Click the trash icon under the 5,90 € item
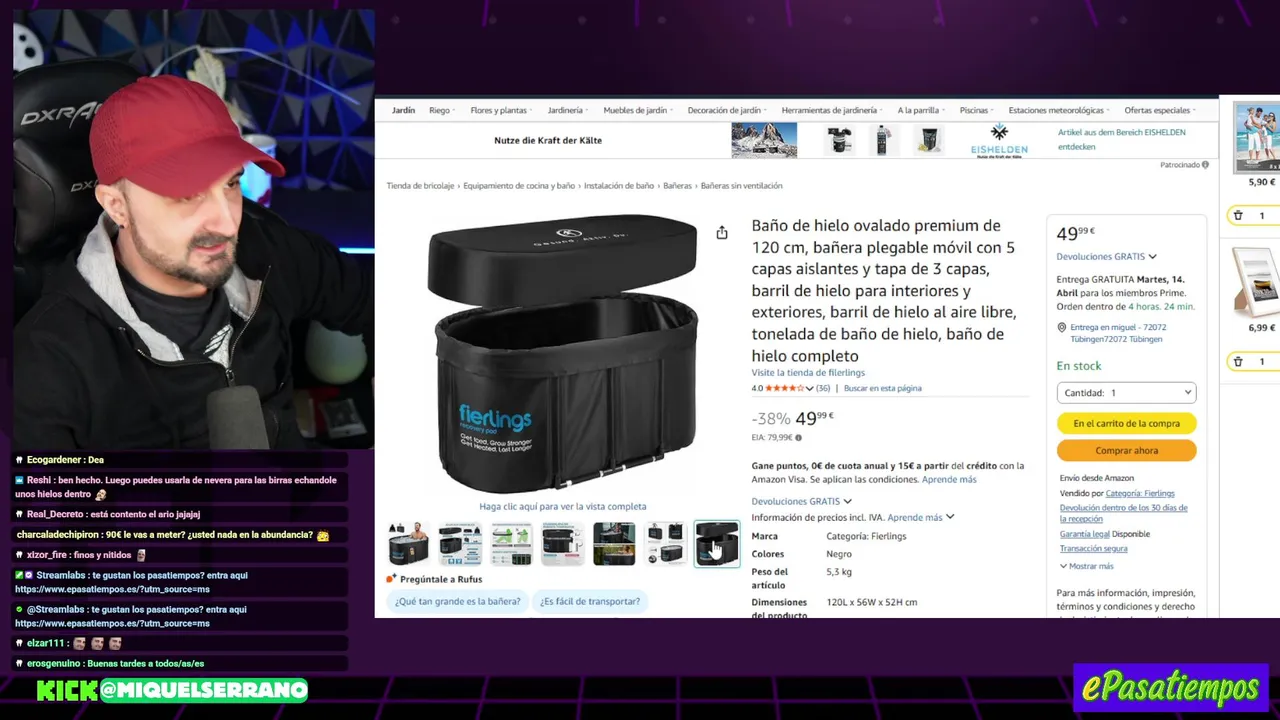This screenshot has width=1280, height=720. pyautogui.click(x=1238, y=216)
